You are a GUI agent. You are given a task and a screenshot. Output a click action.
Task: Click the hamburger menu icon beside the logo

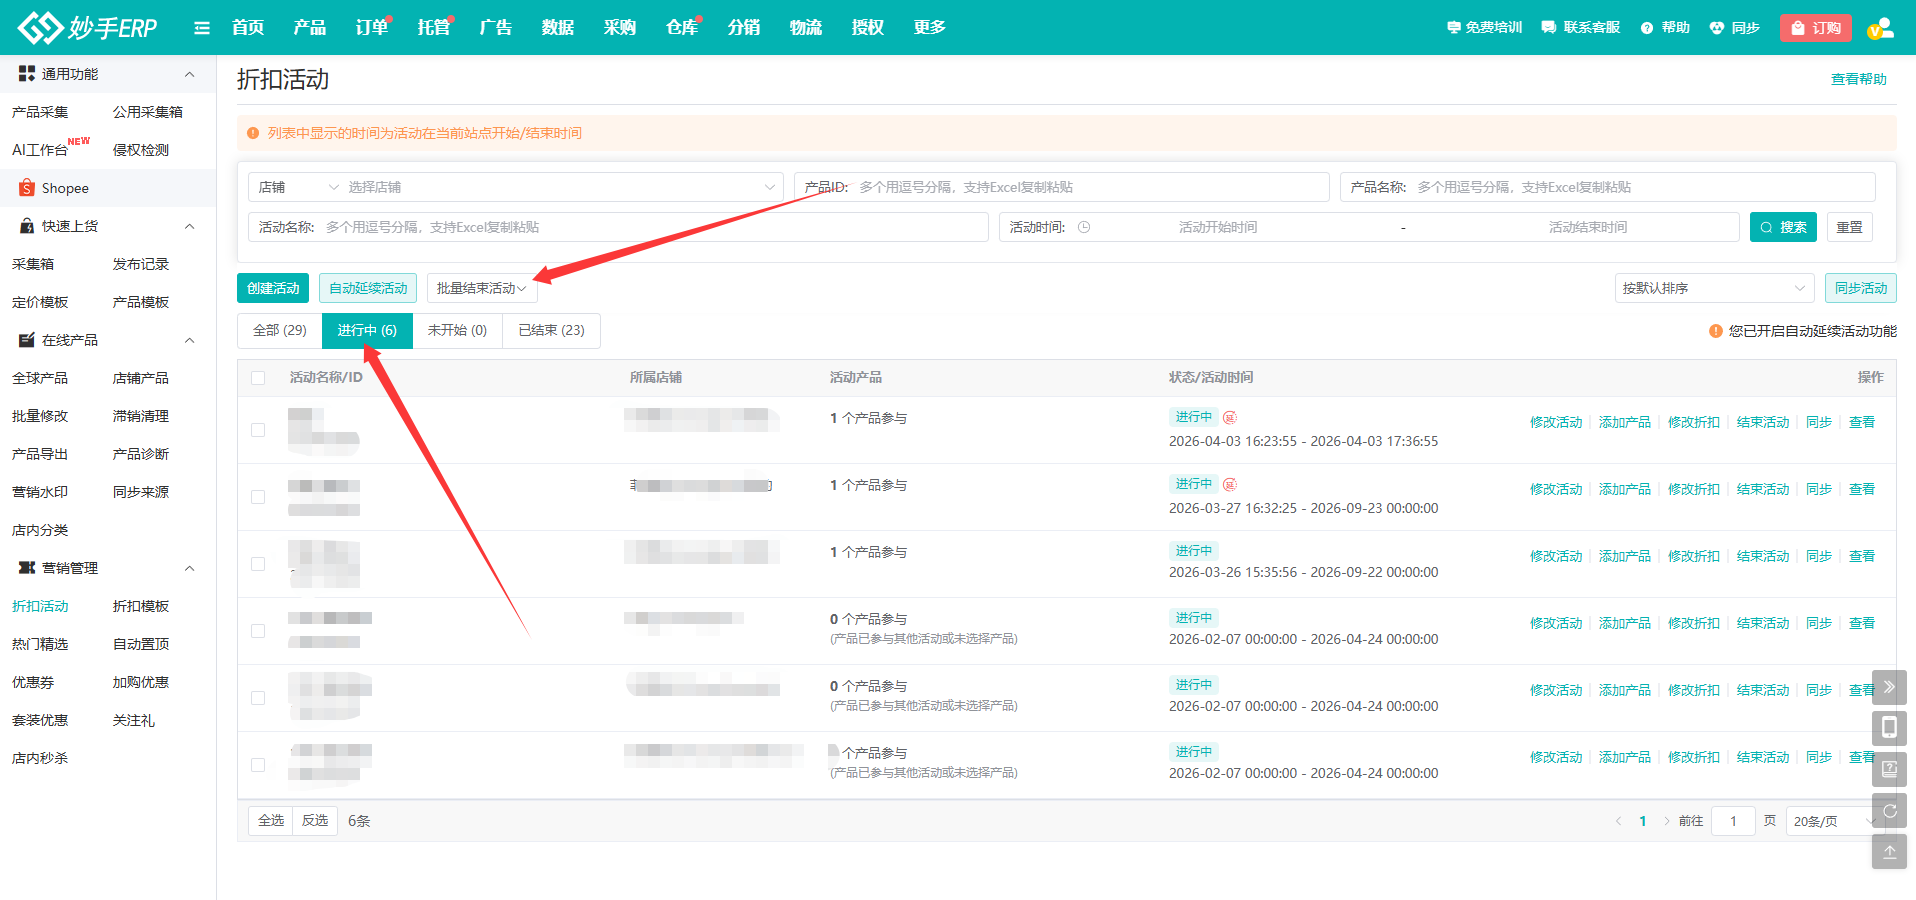point(202,28)
